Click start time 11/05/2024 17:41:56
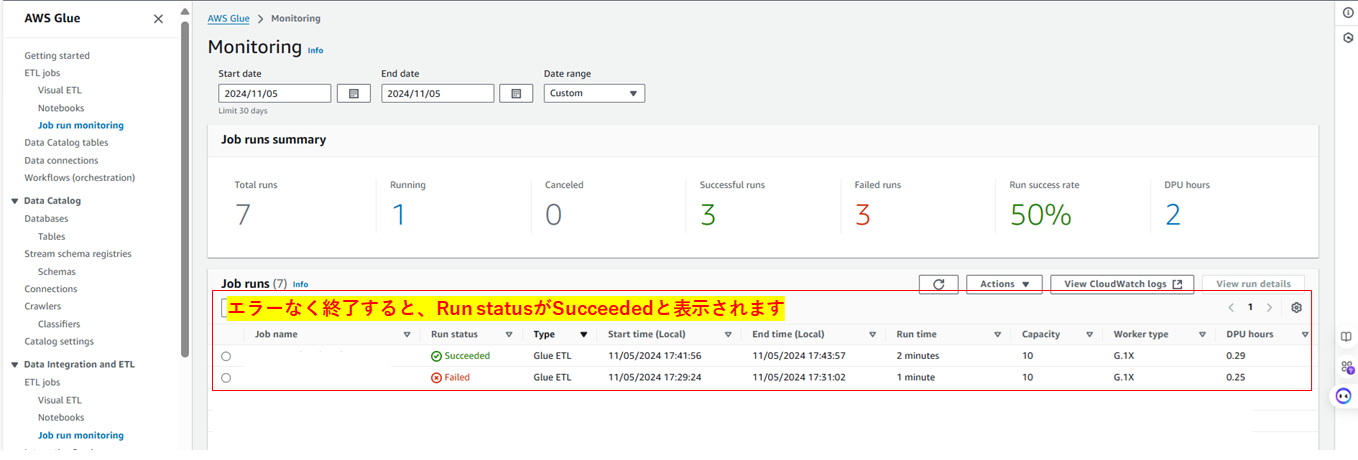 pyautogui.click(x=655, y=356)
